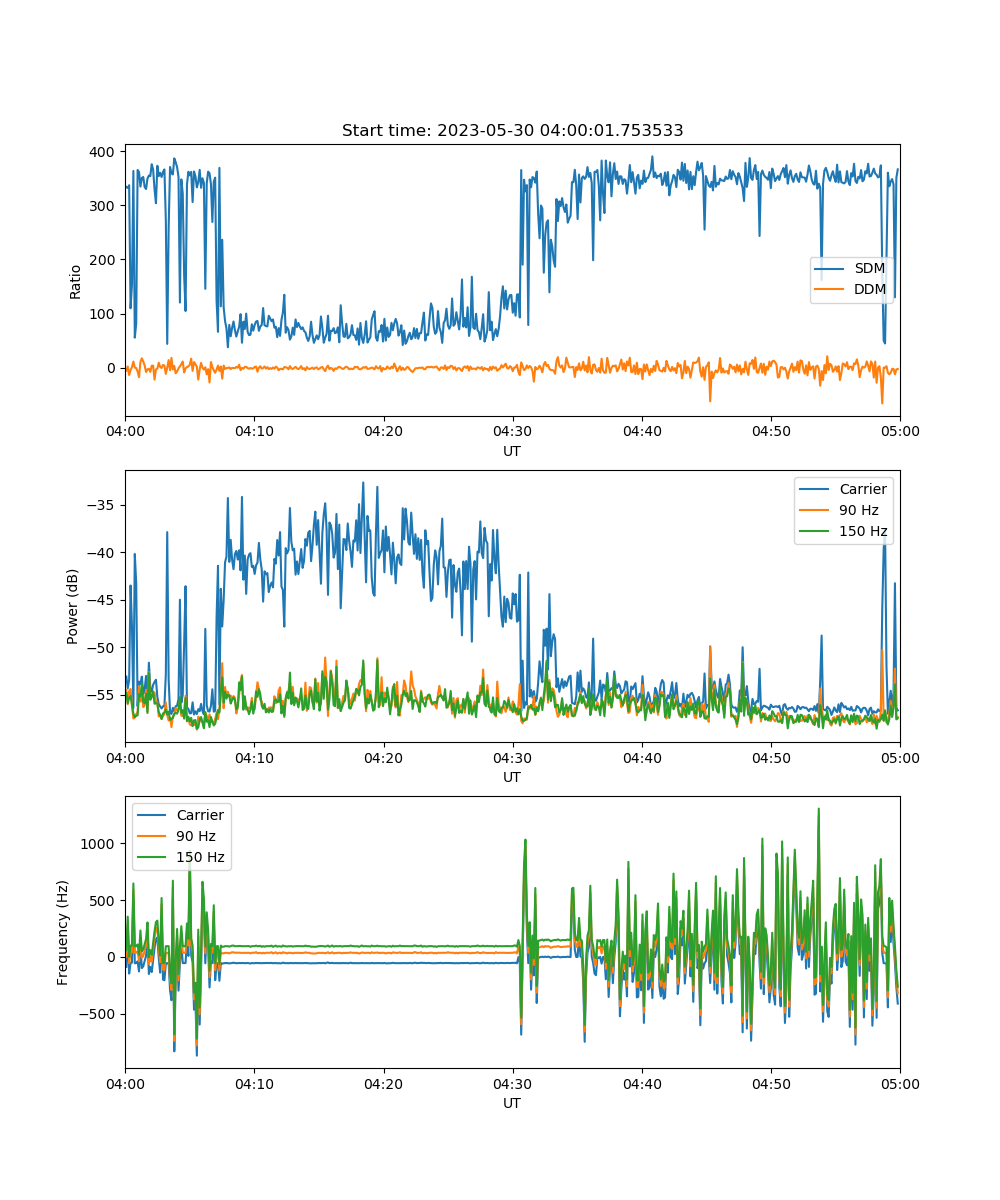1000x1200 pixels.
Task: Click the 'UT' label under the Frequency plot
Action: click(x=512, y=1103)
